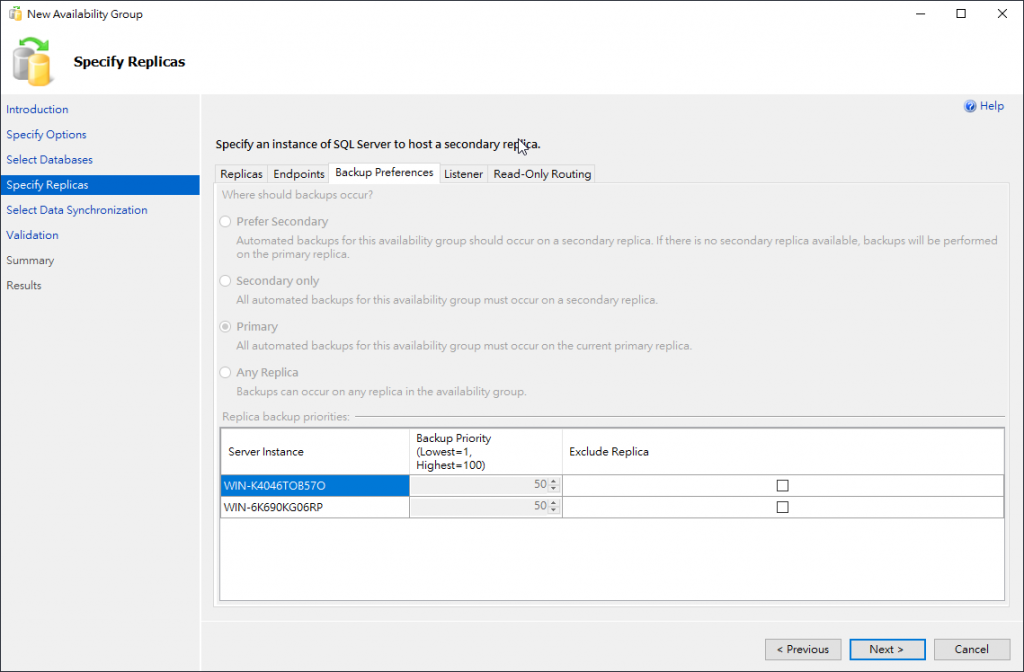Go back with the Previous button
The width and height of the screenshot is (1024, 672).
pos(802,649)
